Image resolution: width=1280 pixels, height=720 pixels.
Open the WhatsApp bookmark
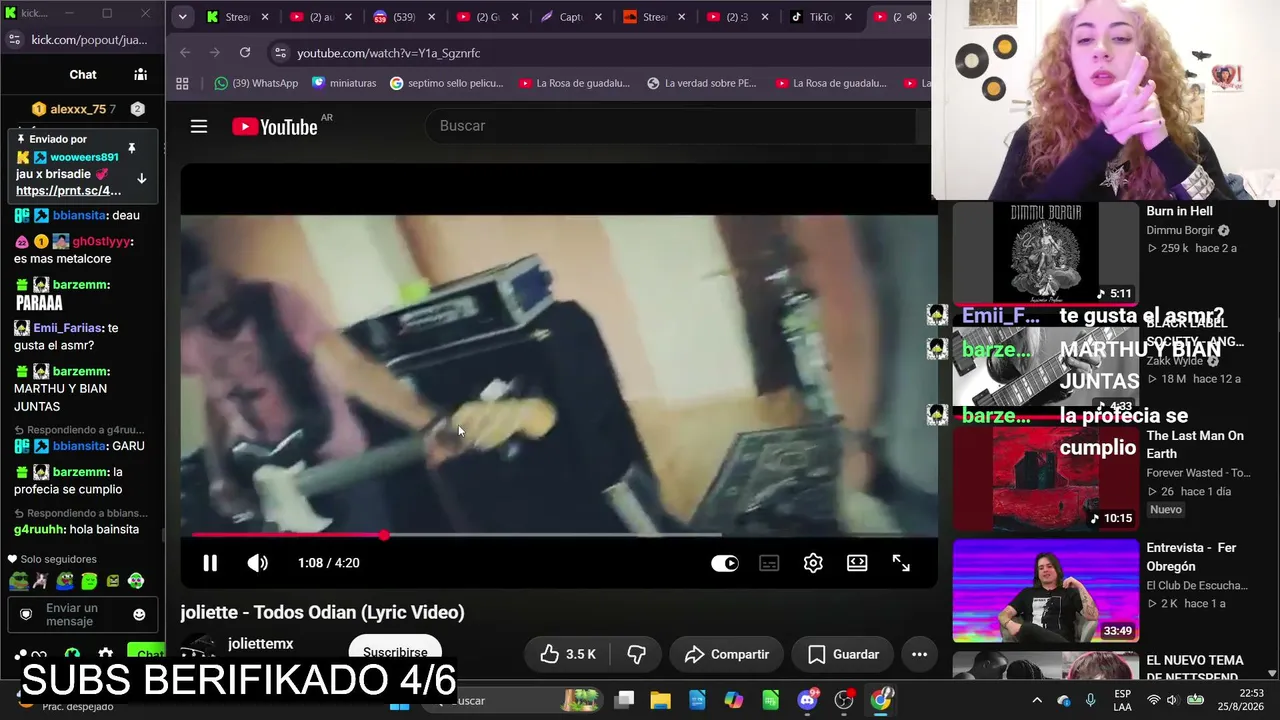[x=256, y=83]
